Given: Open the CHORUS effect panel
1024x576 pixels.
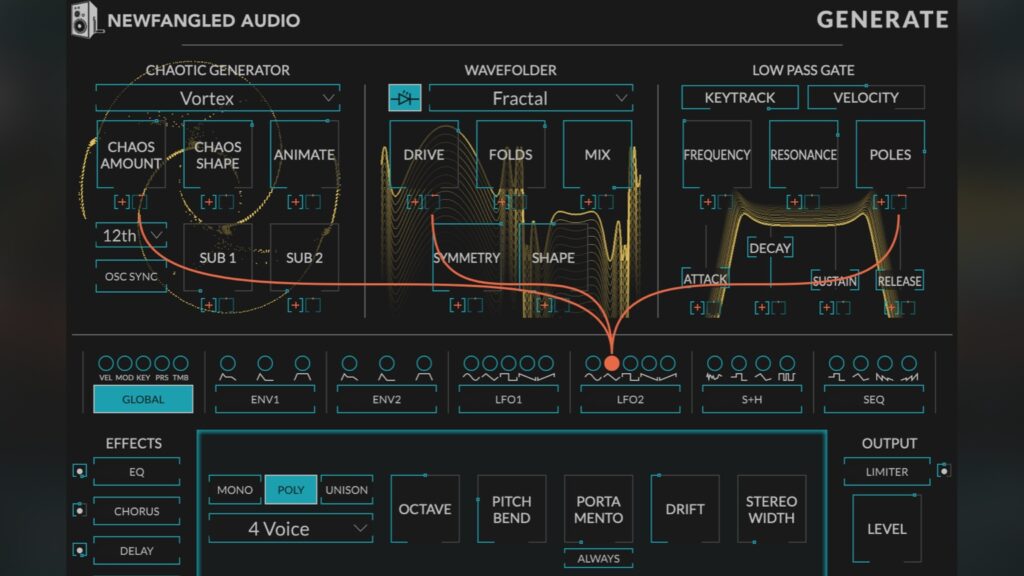Looking at the screenshot, I should (136, 511).
